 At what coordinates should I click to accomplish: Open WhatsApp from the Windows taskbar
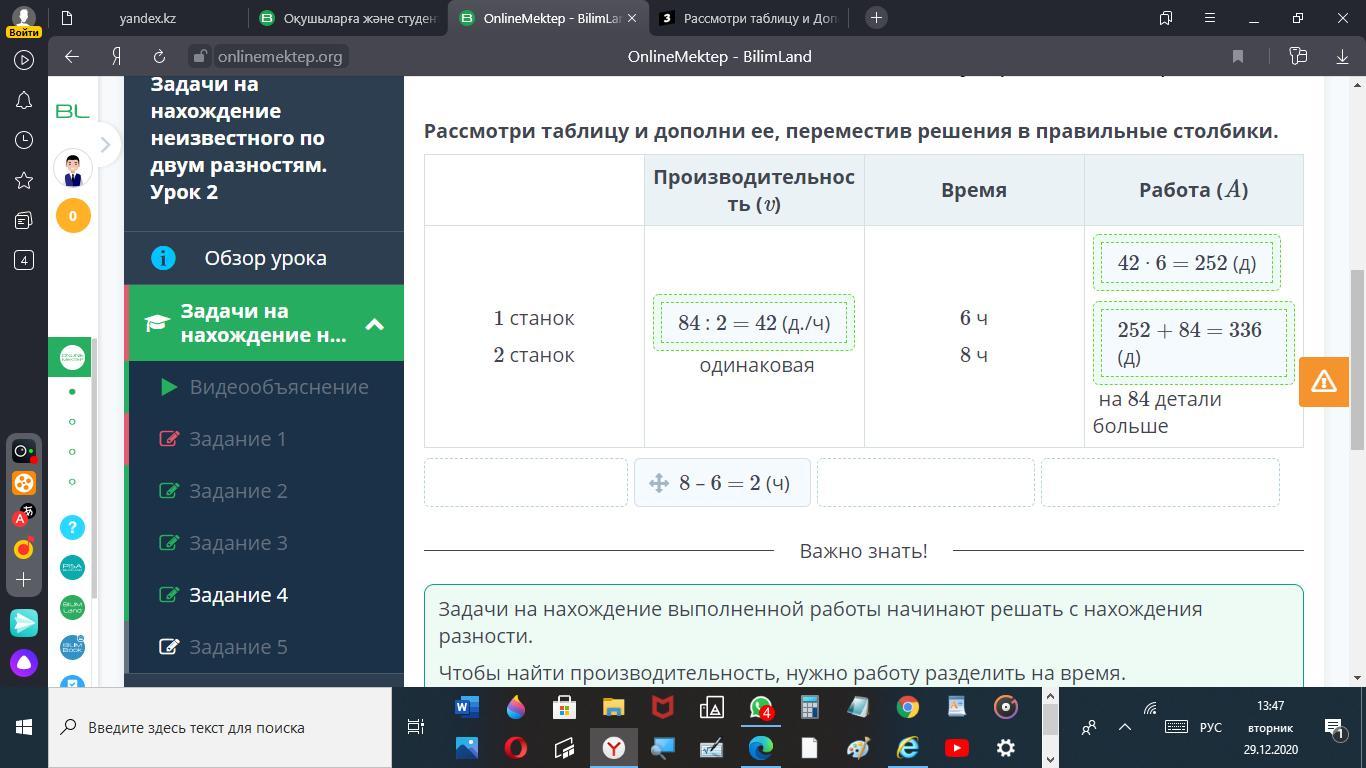[x=761, y=707]
